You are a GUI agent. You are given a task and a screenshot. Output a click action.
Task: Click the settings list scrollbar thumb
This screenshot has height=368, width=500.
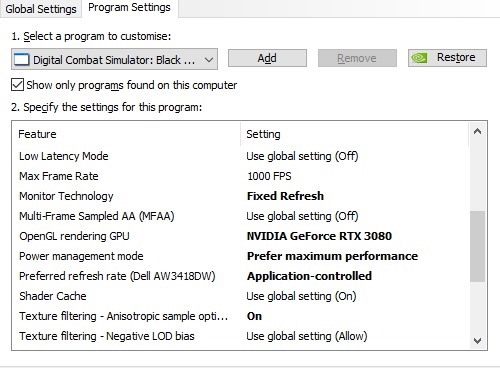click(x=477, y=246)
